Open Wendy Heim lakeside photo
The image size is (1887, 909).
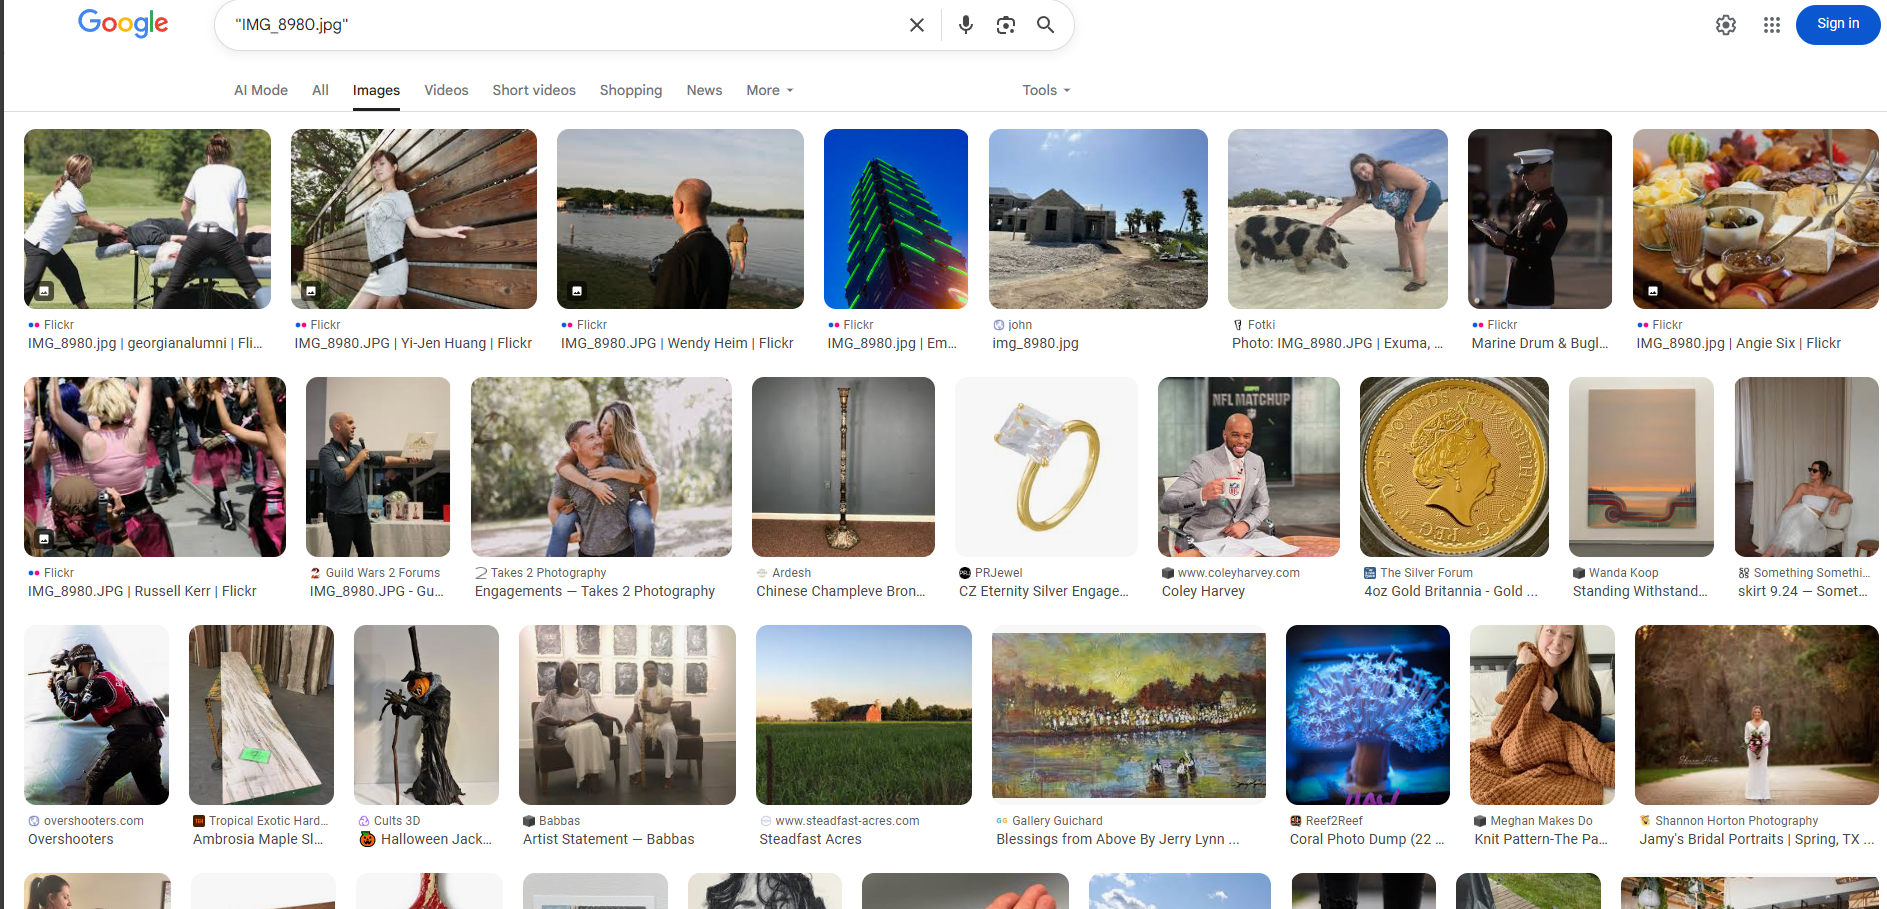point(680,219)
